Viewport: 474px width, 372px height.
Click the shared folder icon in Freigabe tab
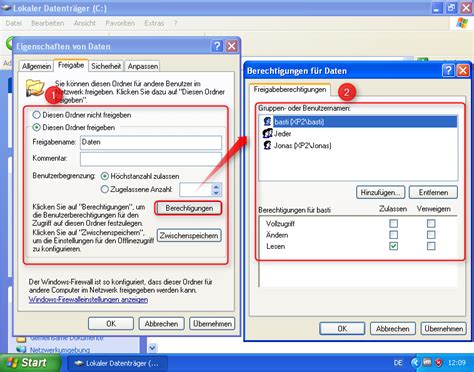(35, 87)
